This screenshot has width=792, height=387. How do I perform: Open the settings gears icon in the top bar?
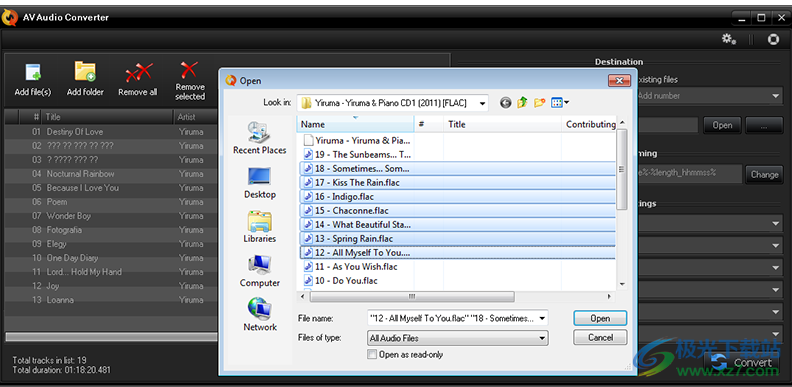[728, 39]
